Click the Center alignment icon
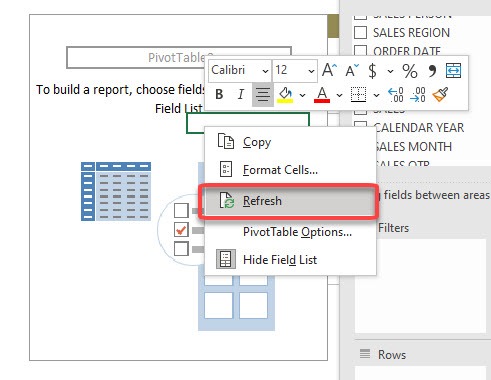This screenshot has height=380, width=491. [x=263, y=95]
